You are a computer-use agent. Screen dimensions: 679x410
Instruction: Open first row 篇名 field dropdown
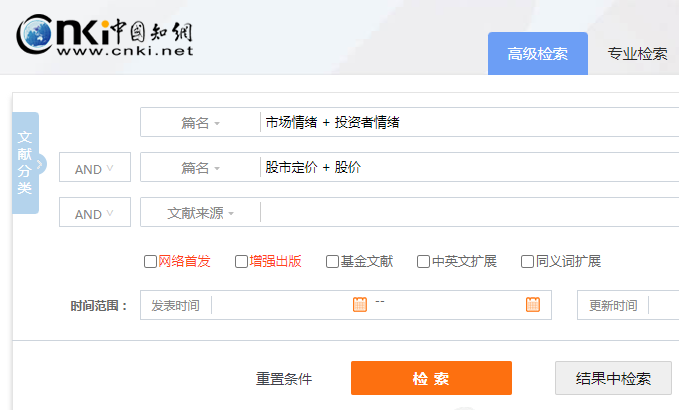(x=200, y=123)
